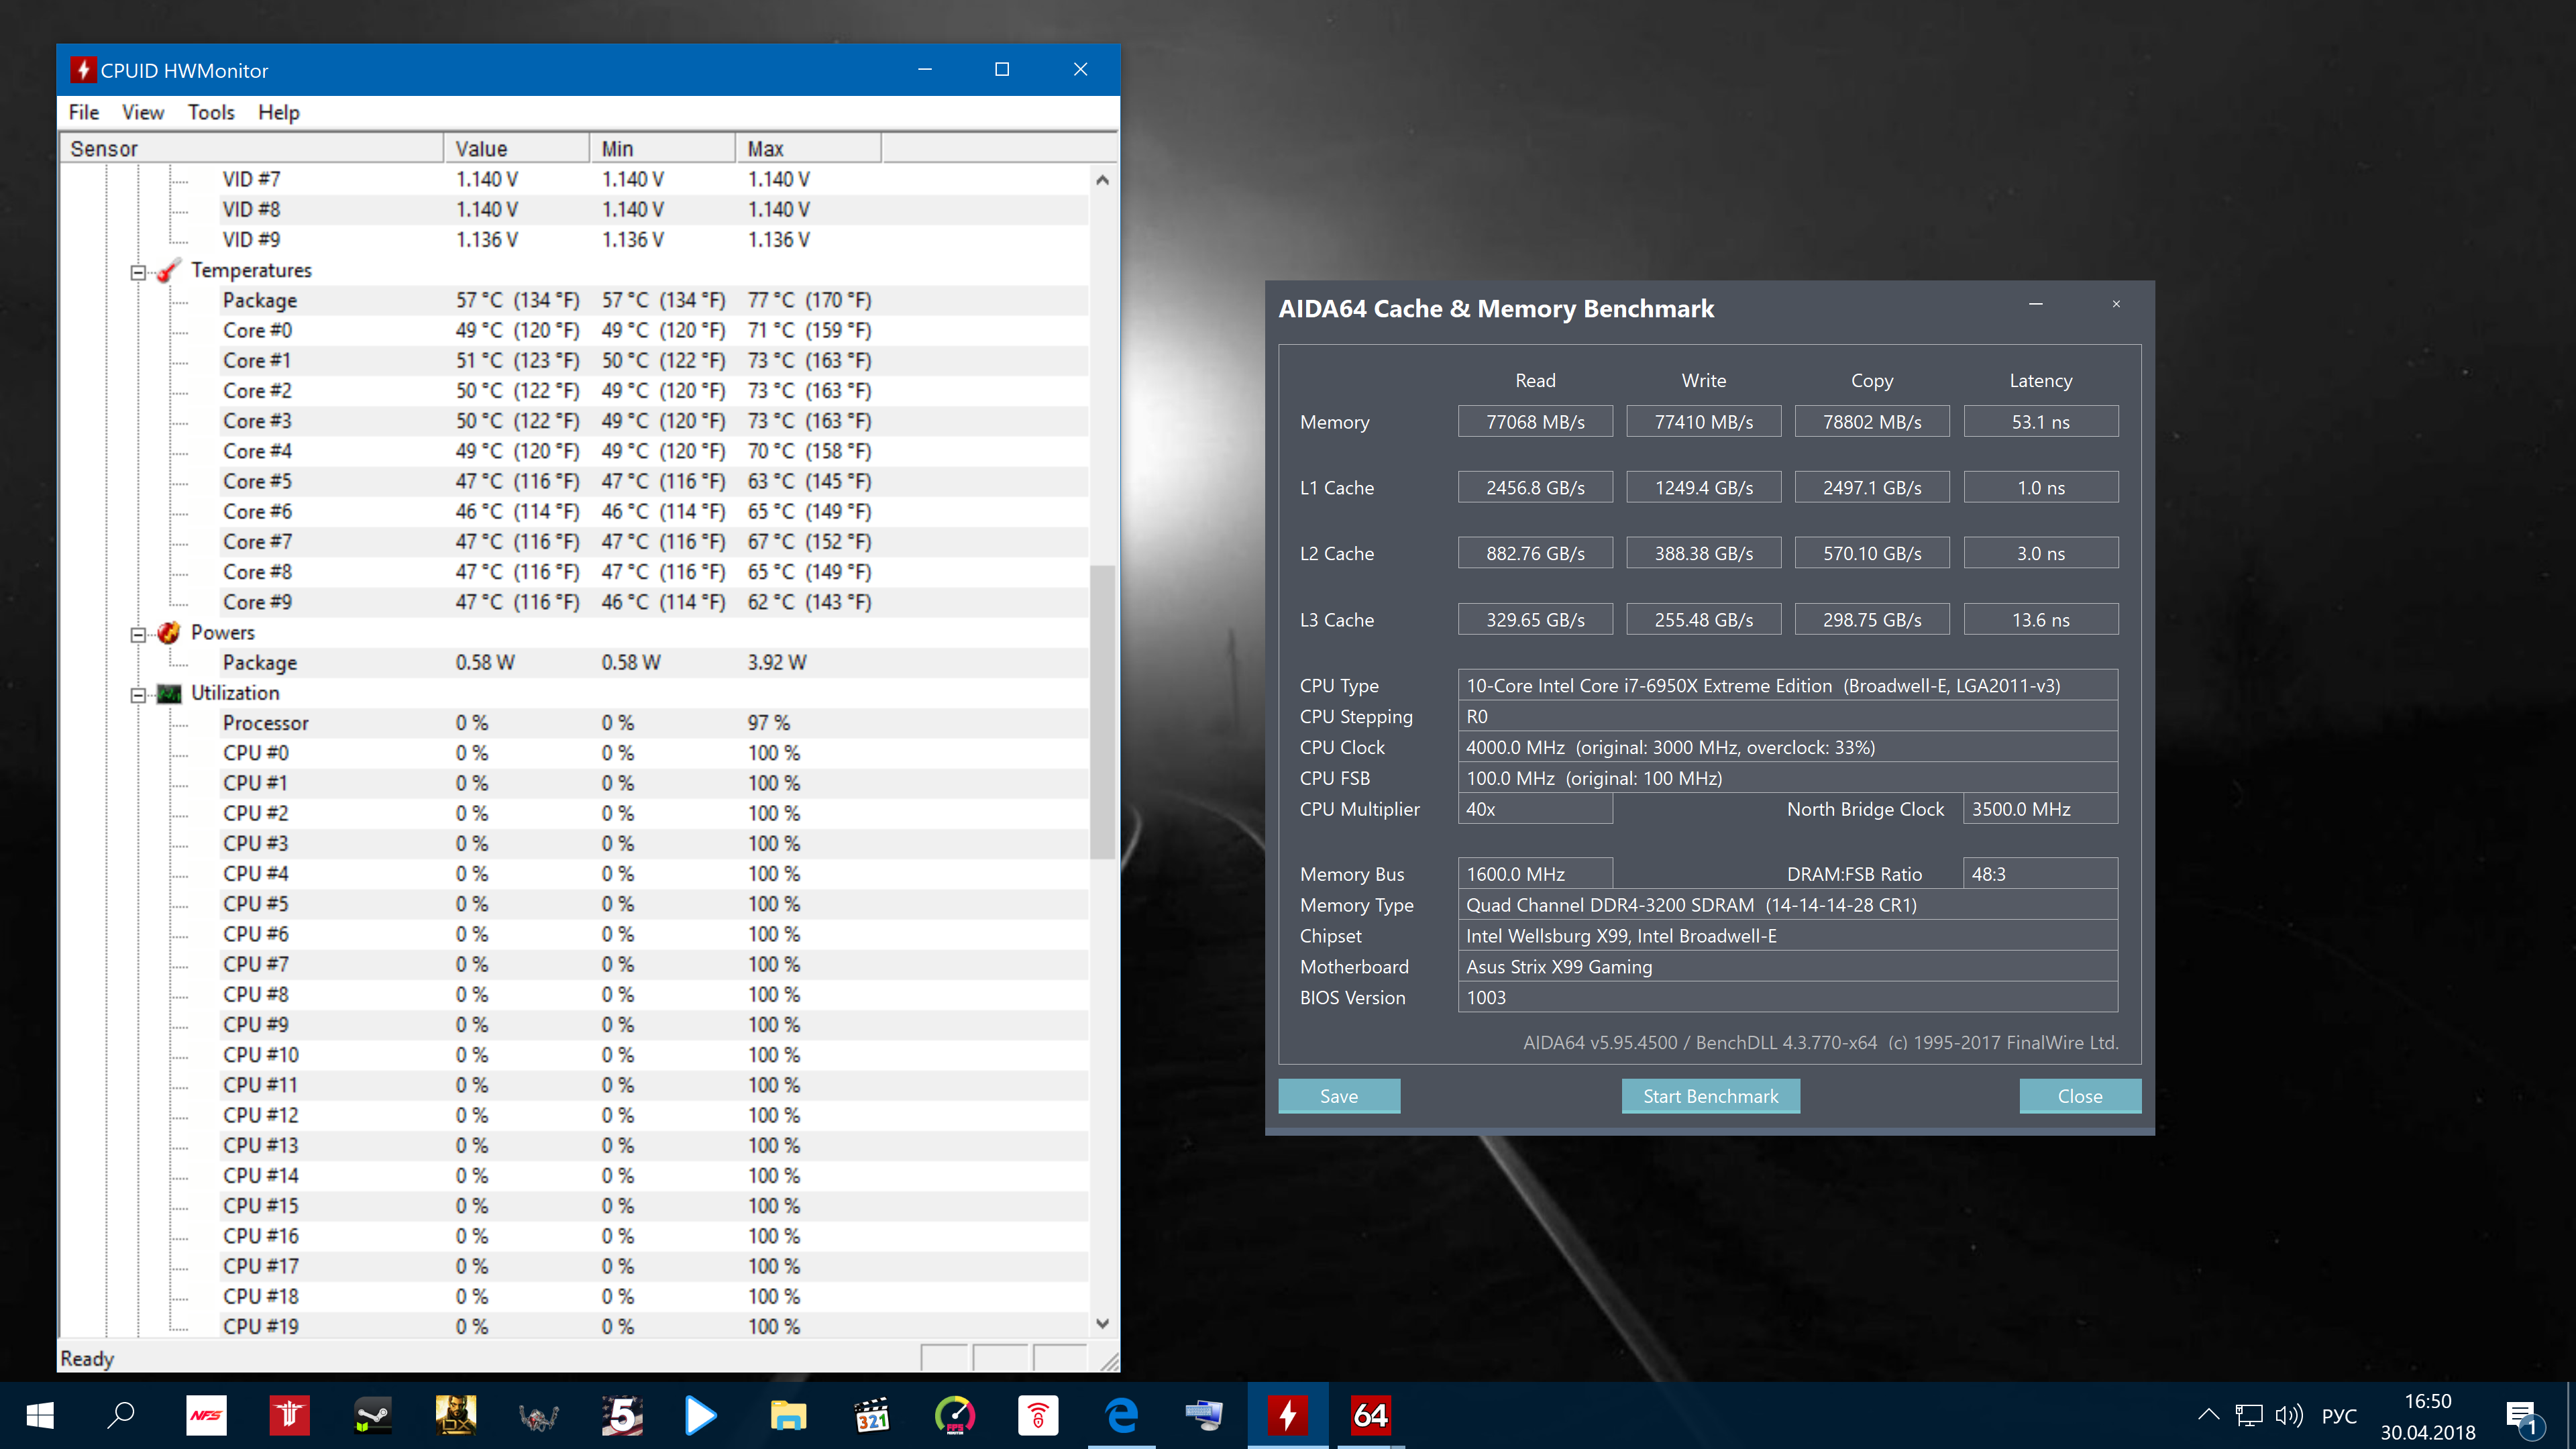This screenshot has height=1449, width=2576.
Task: Collapse the Temperatures tree node
Action: point(138,272)
